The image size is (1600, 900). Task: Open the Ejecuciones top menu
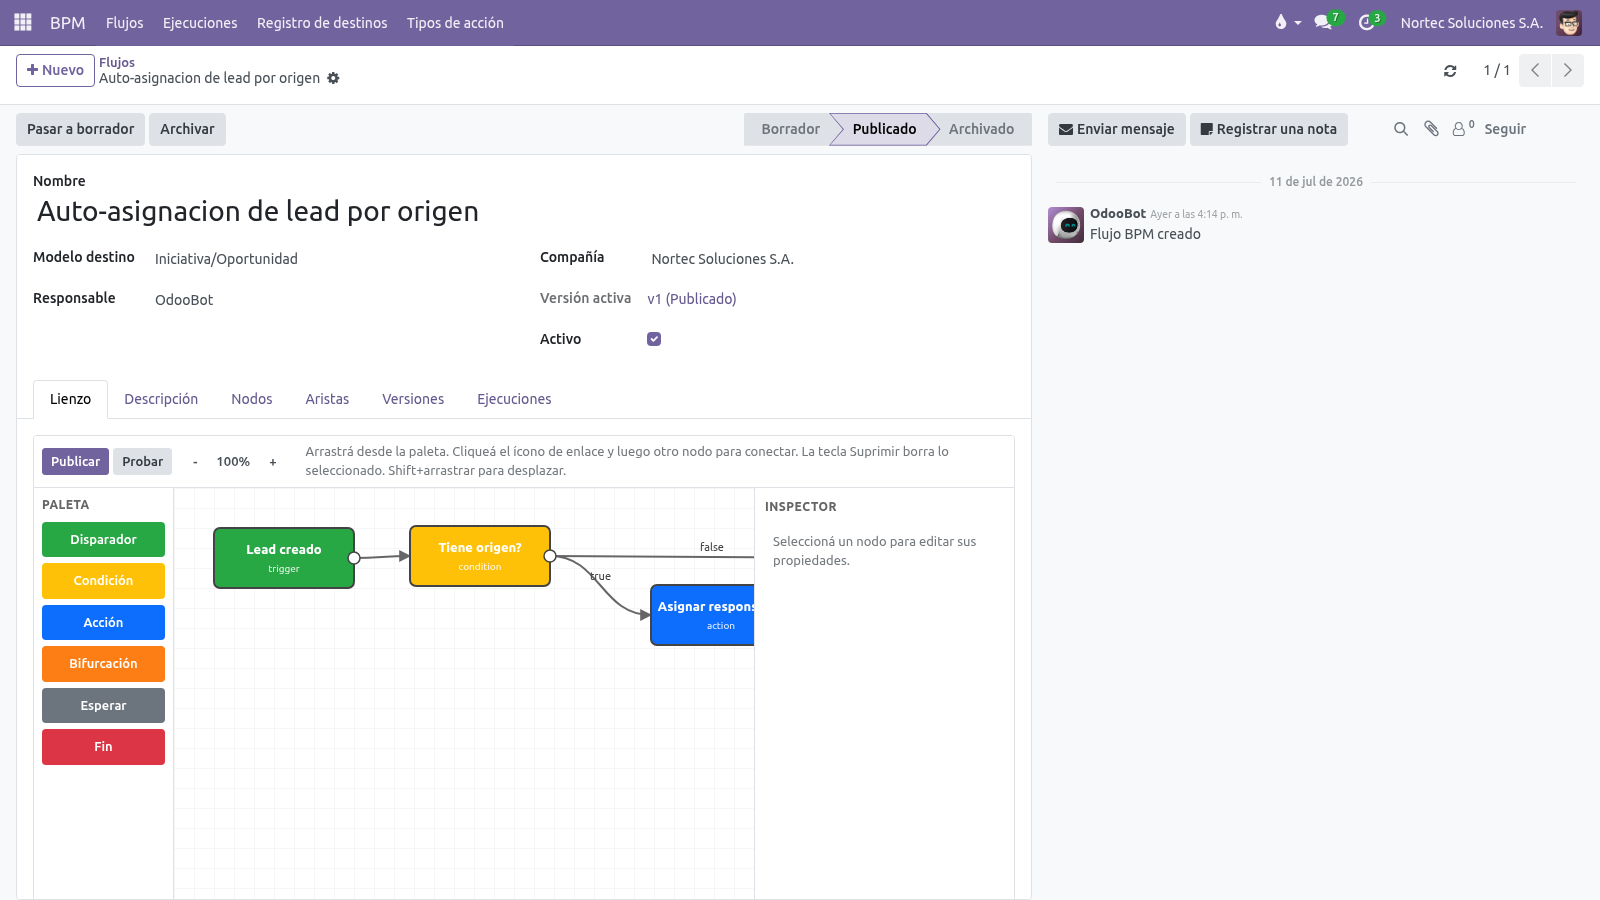click(200, 22)
